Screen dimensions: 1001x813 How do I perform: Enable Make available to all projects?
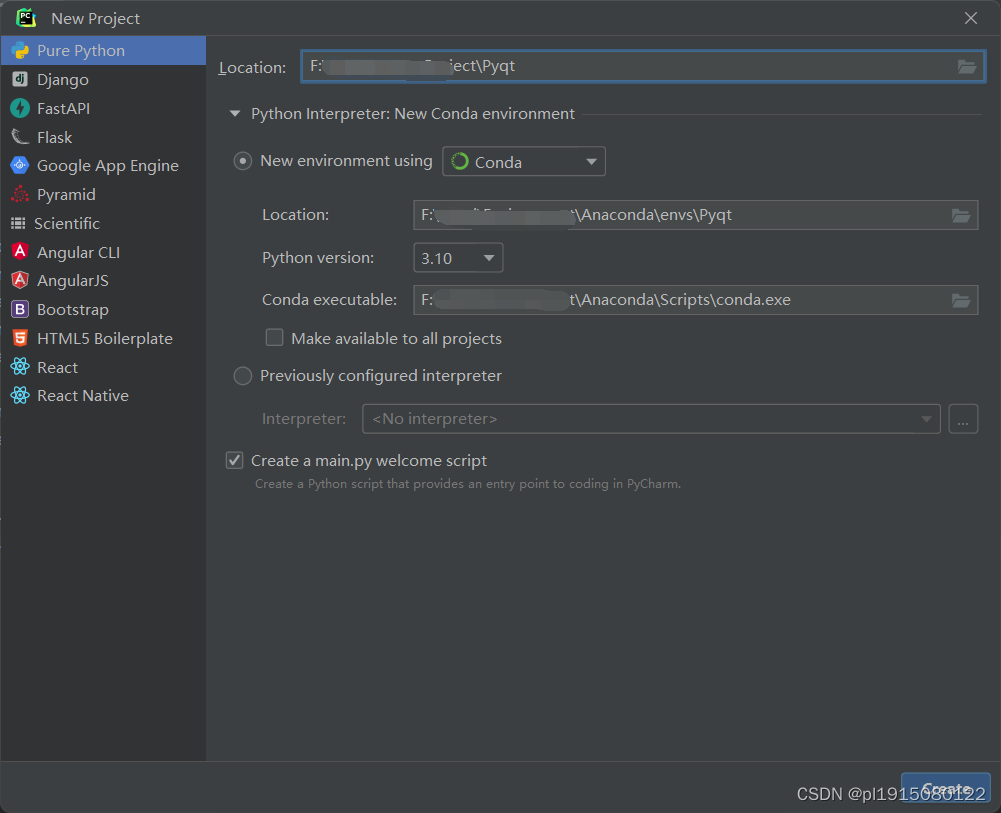(275, 338)
